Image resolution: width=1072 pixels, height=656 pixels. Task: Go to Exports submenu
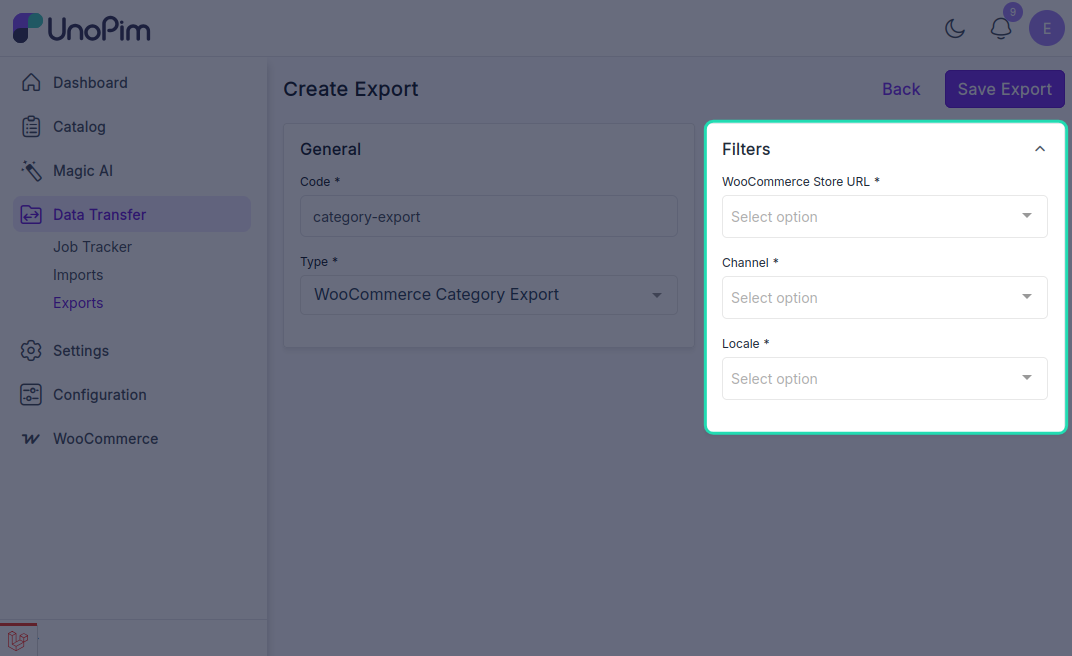click(78, 303)
